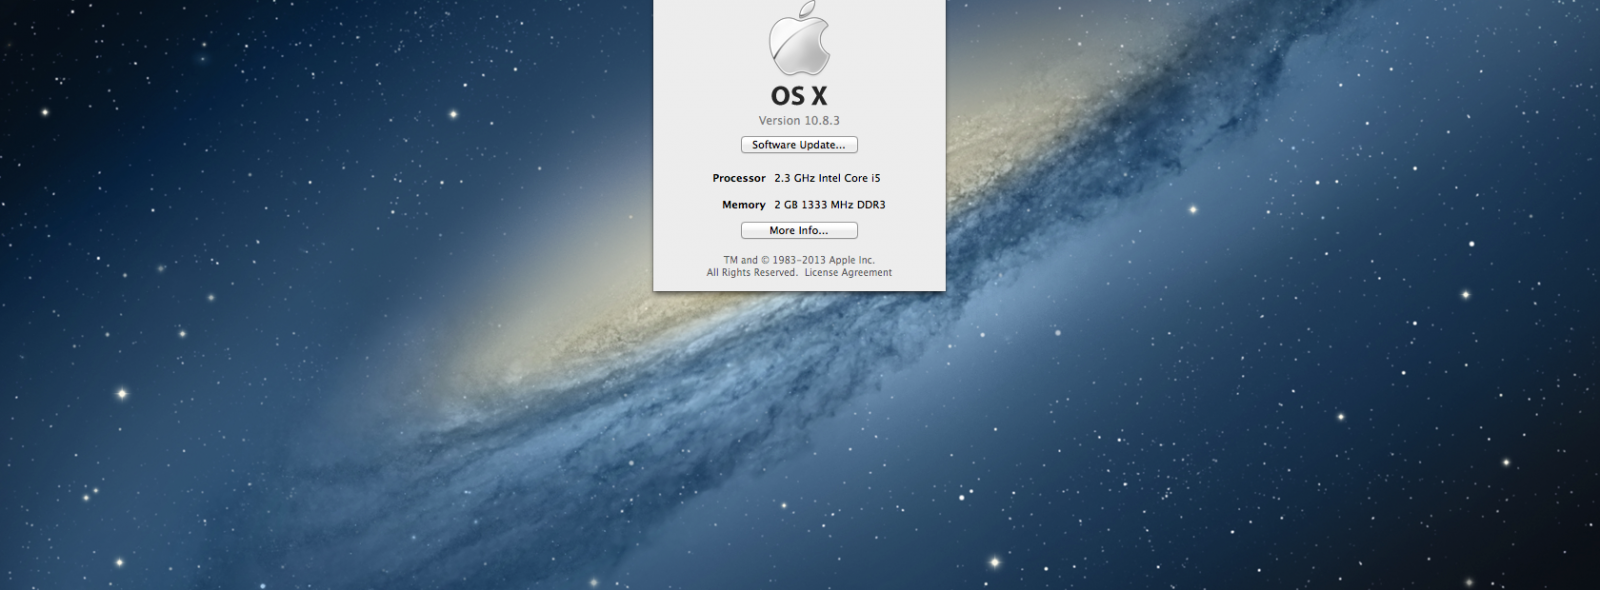
Task: Open the More Info... button
Action: coord(799,231)
